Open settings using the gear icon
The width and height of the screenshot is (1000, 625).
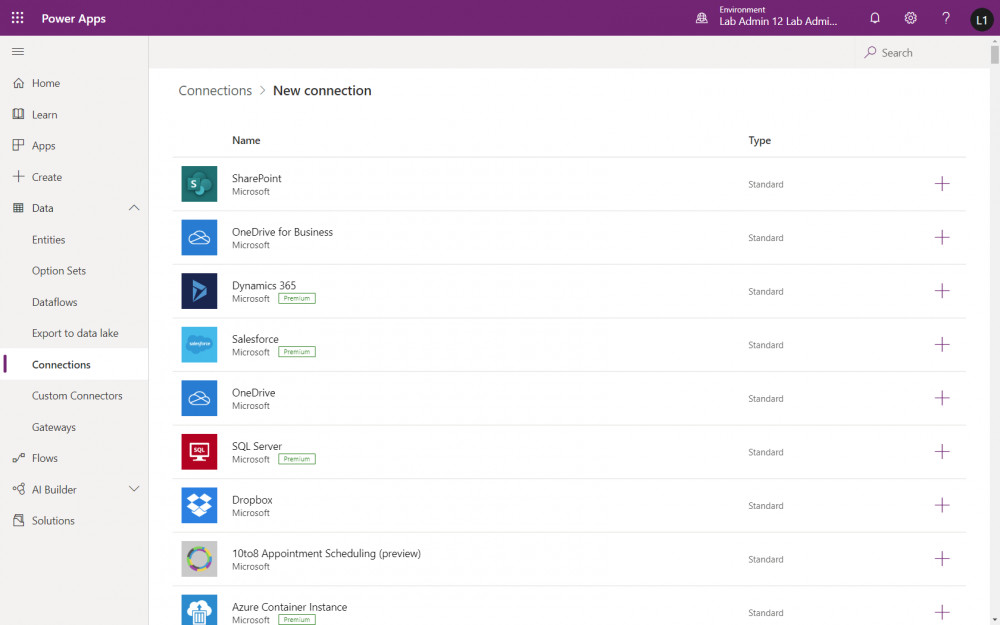pyautogui.click(x=910, y=17)
